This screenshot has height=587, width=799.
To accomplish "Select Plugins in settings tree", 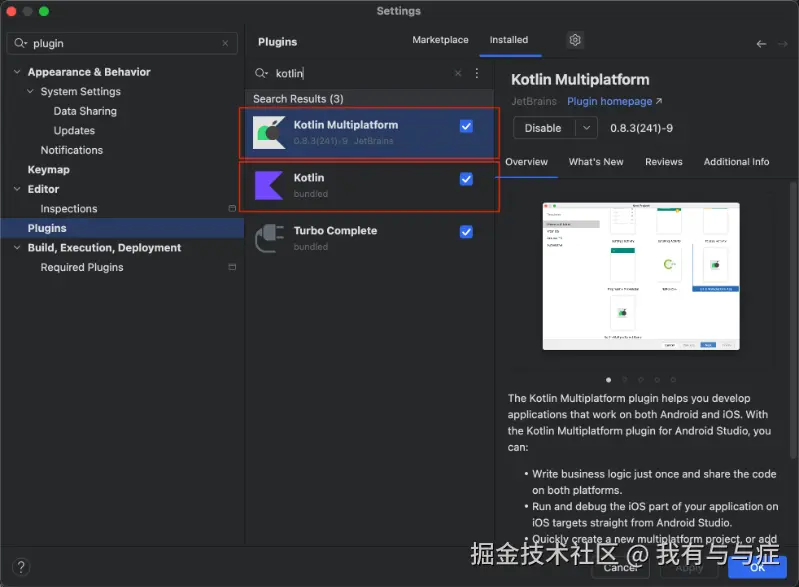I will coord(122,228).
